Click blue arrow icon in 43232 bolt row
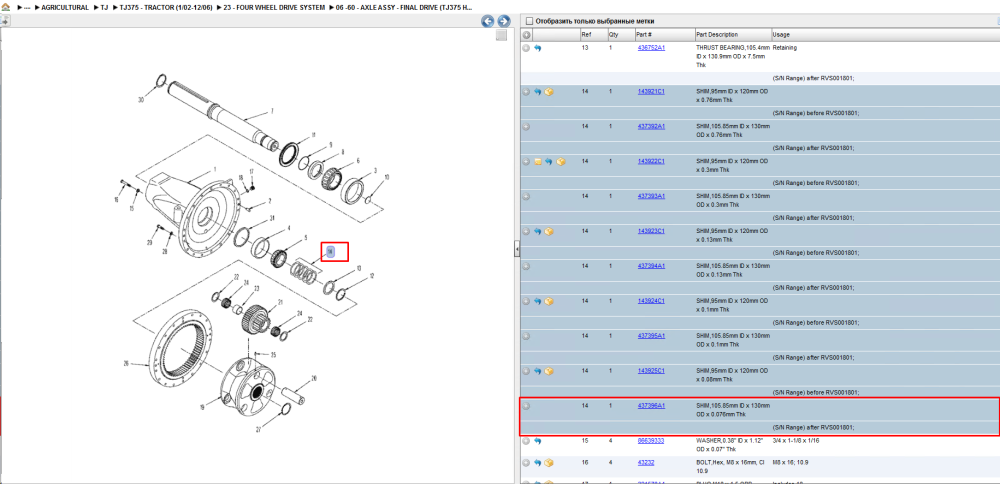 point(538,463)
